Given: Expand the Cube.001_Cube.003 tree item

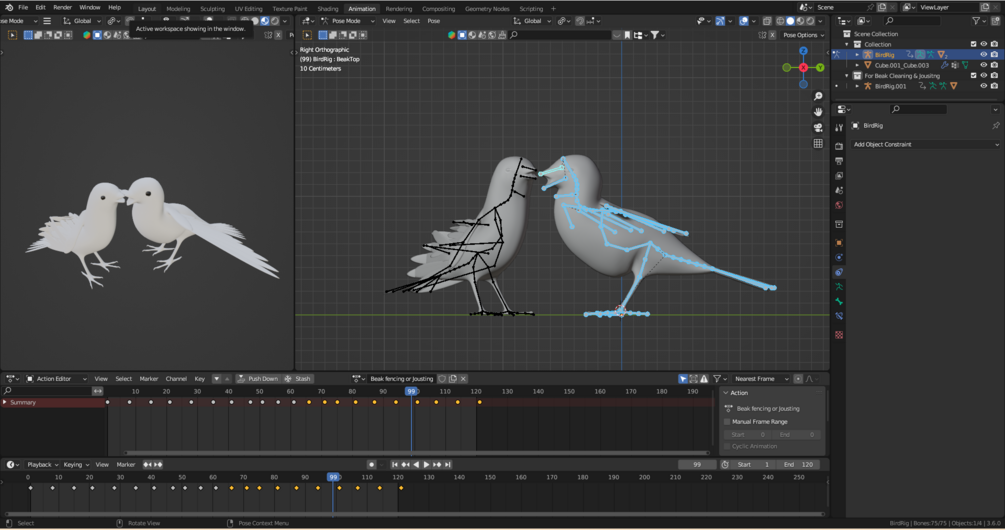Looking at the screenshot, I should pyautogui.click(x=857, y=65).
